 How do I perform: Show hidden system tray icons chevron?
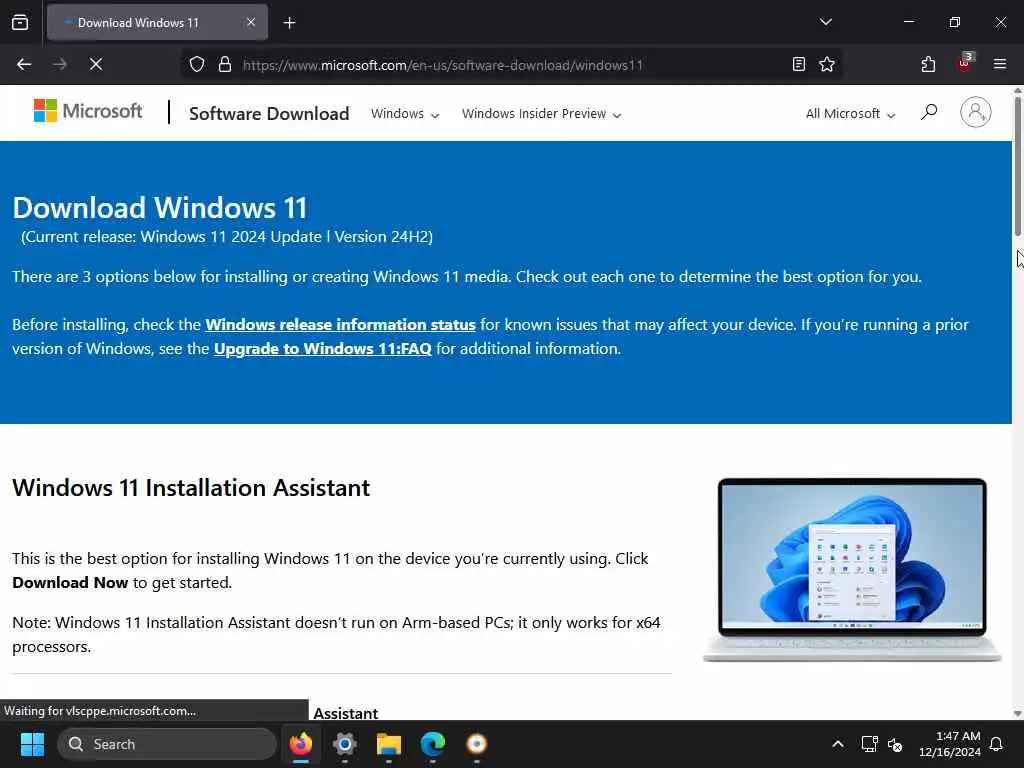838,744
